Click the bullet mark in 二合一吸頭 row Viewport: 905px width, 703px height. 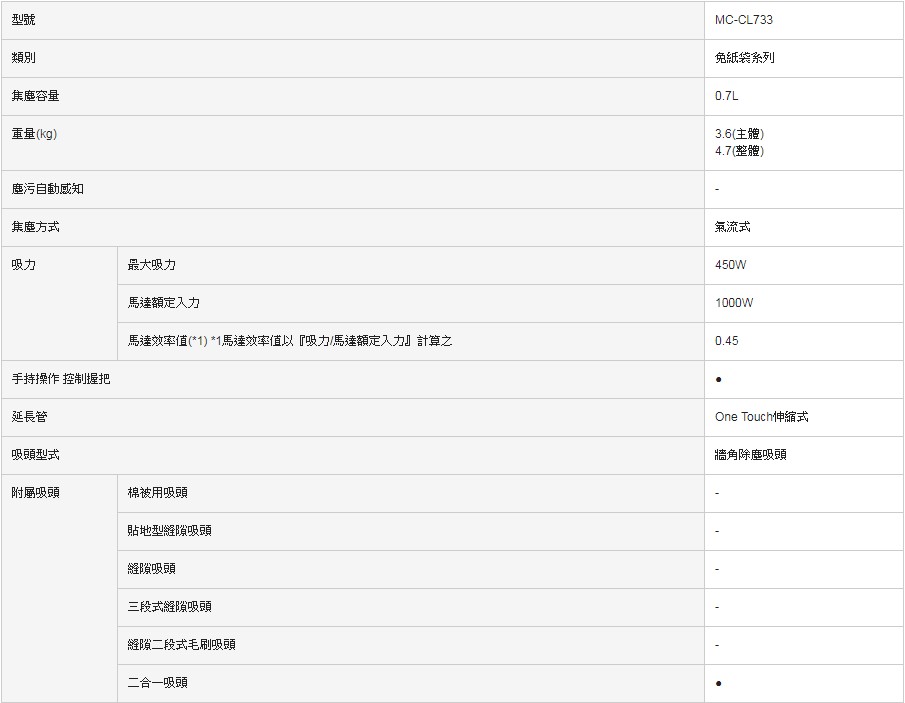(x=719, y=683)
